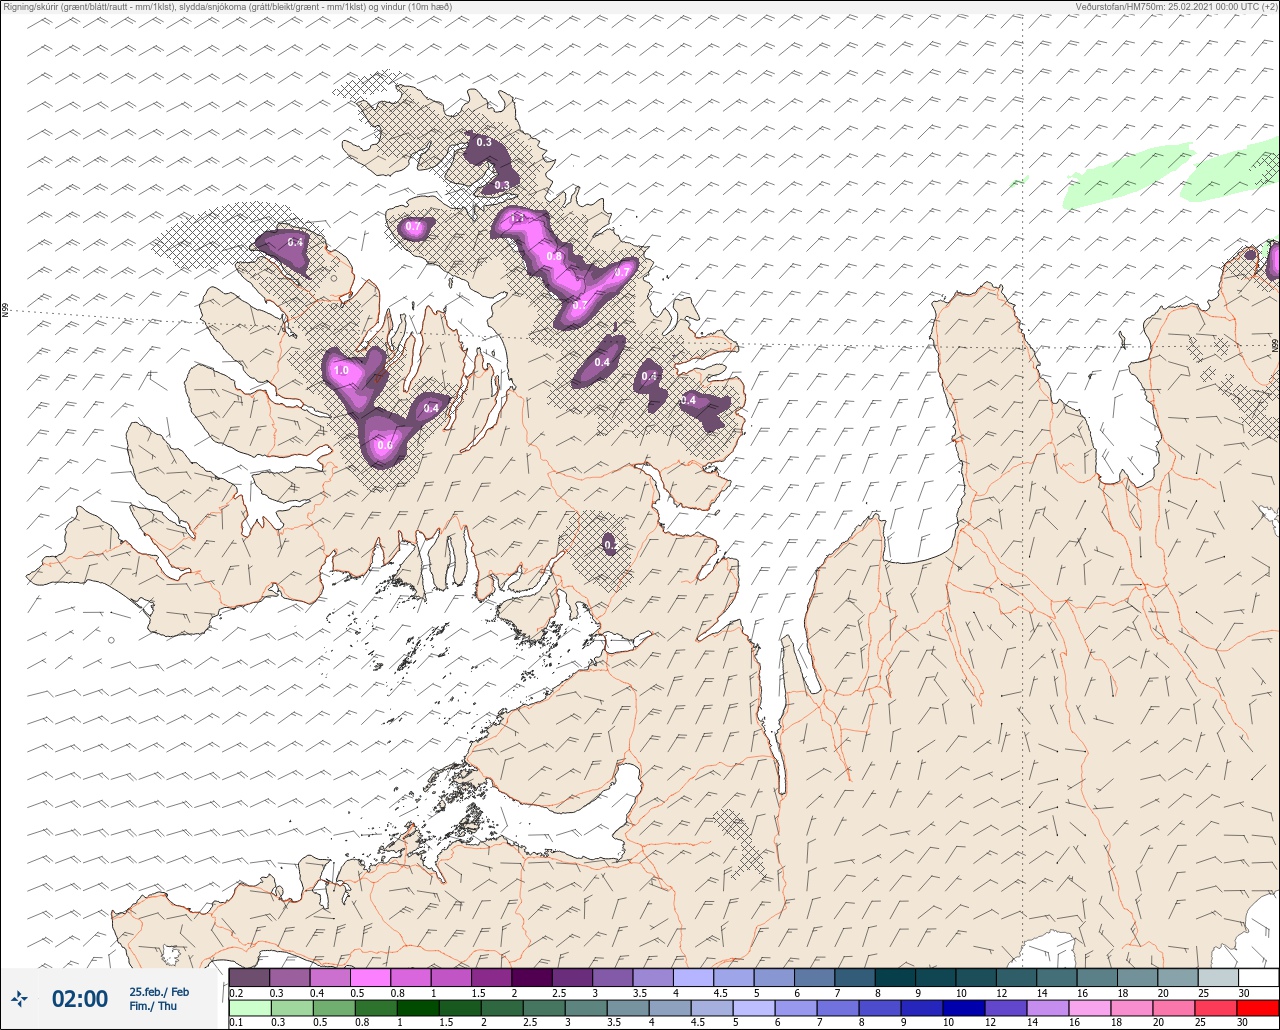Click the N99 latitude label on right edge
The height and width of the screenshot is (1030, 1280).
click(1275, 345)
